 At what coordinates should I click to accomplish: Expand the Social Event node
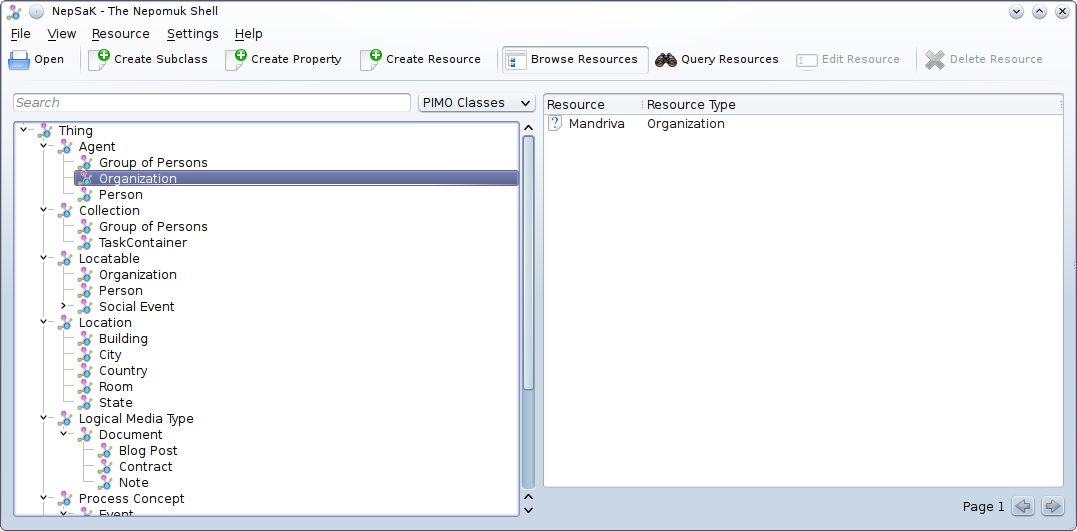tap(63, 305)
